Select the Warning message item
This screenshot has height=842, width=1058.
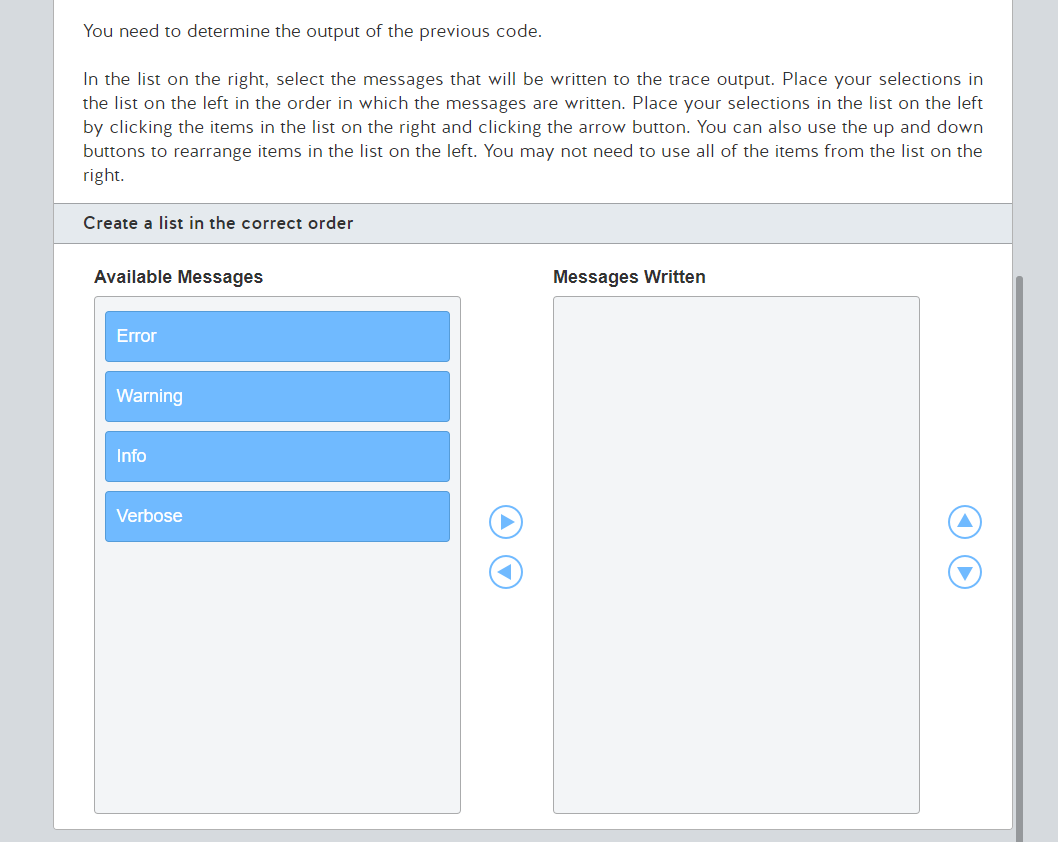tap(277, 396)
